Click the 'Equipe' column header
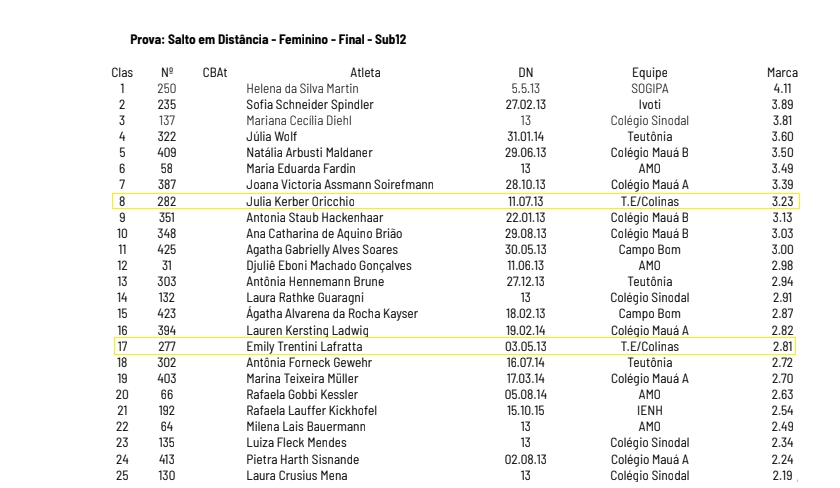This screenshot has width=840, height=488. (649, 73)
